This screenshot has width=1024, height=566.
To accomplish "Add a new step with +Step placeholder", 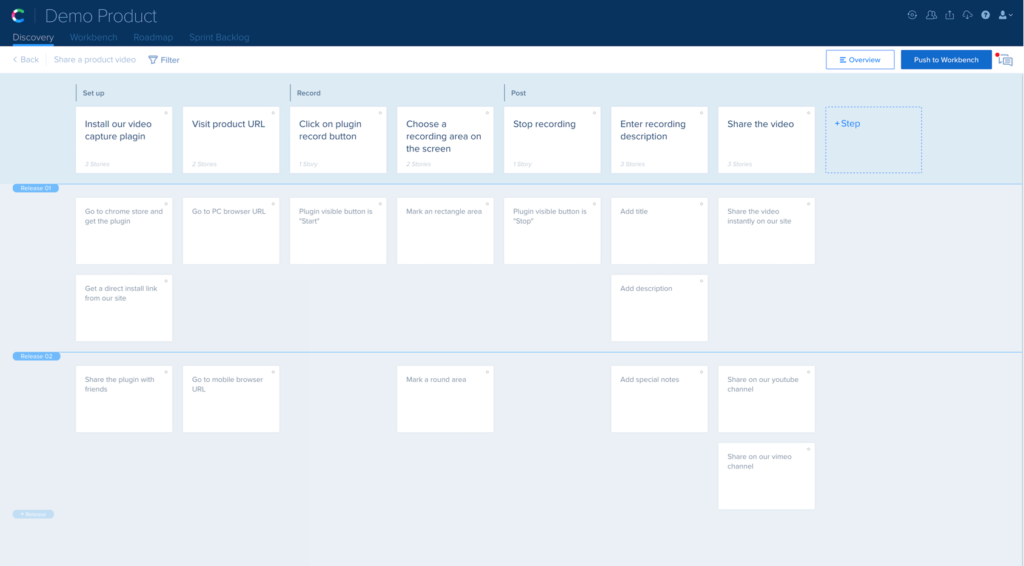I will [x=872, y=140].
